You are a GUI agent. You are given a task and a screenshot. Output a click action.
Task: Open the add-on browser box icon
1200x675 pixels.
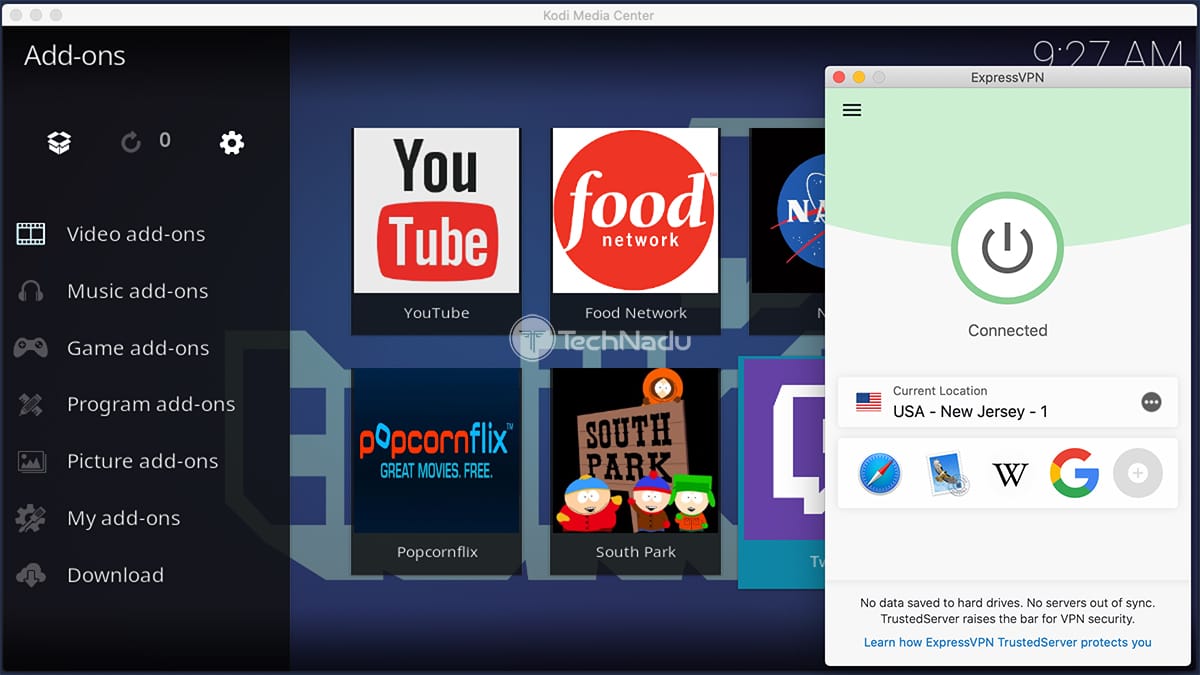click(59, 143)
